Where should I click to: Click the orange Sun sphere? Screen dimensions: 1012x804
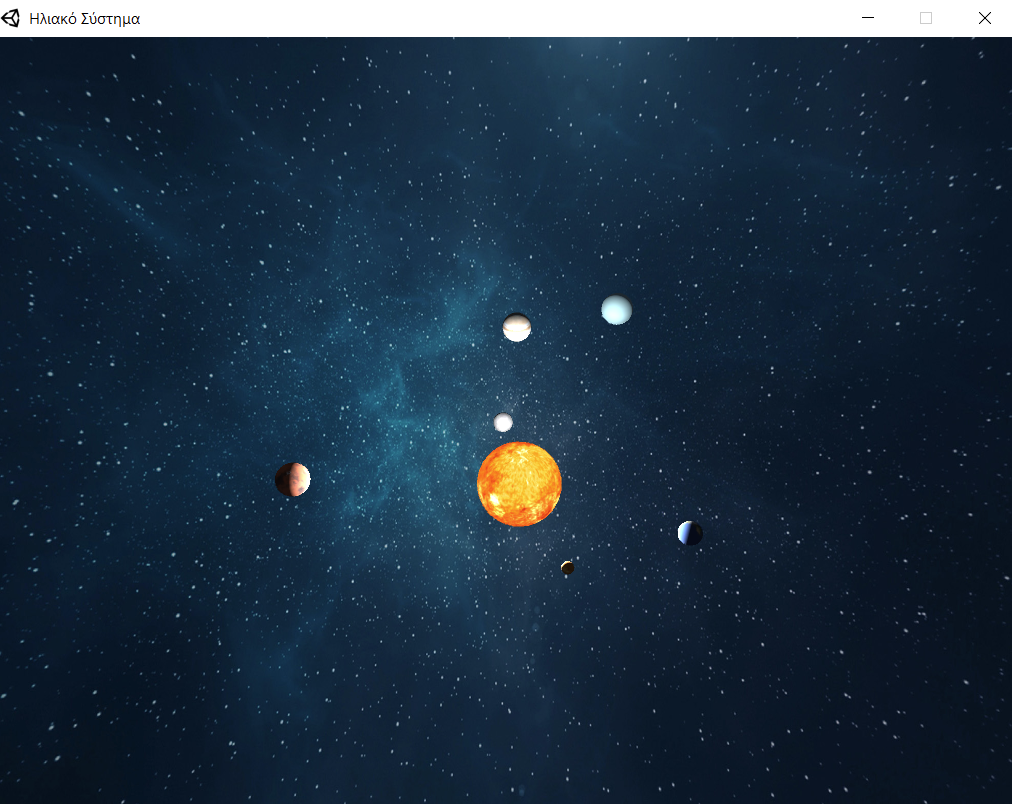click(x=519, y=484)
